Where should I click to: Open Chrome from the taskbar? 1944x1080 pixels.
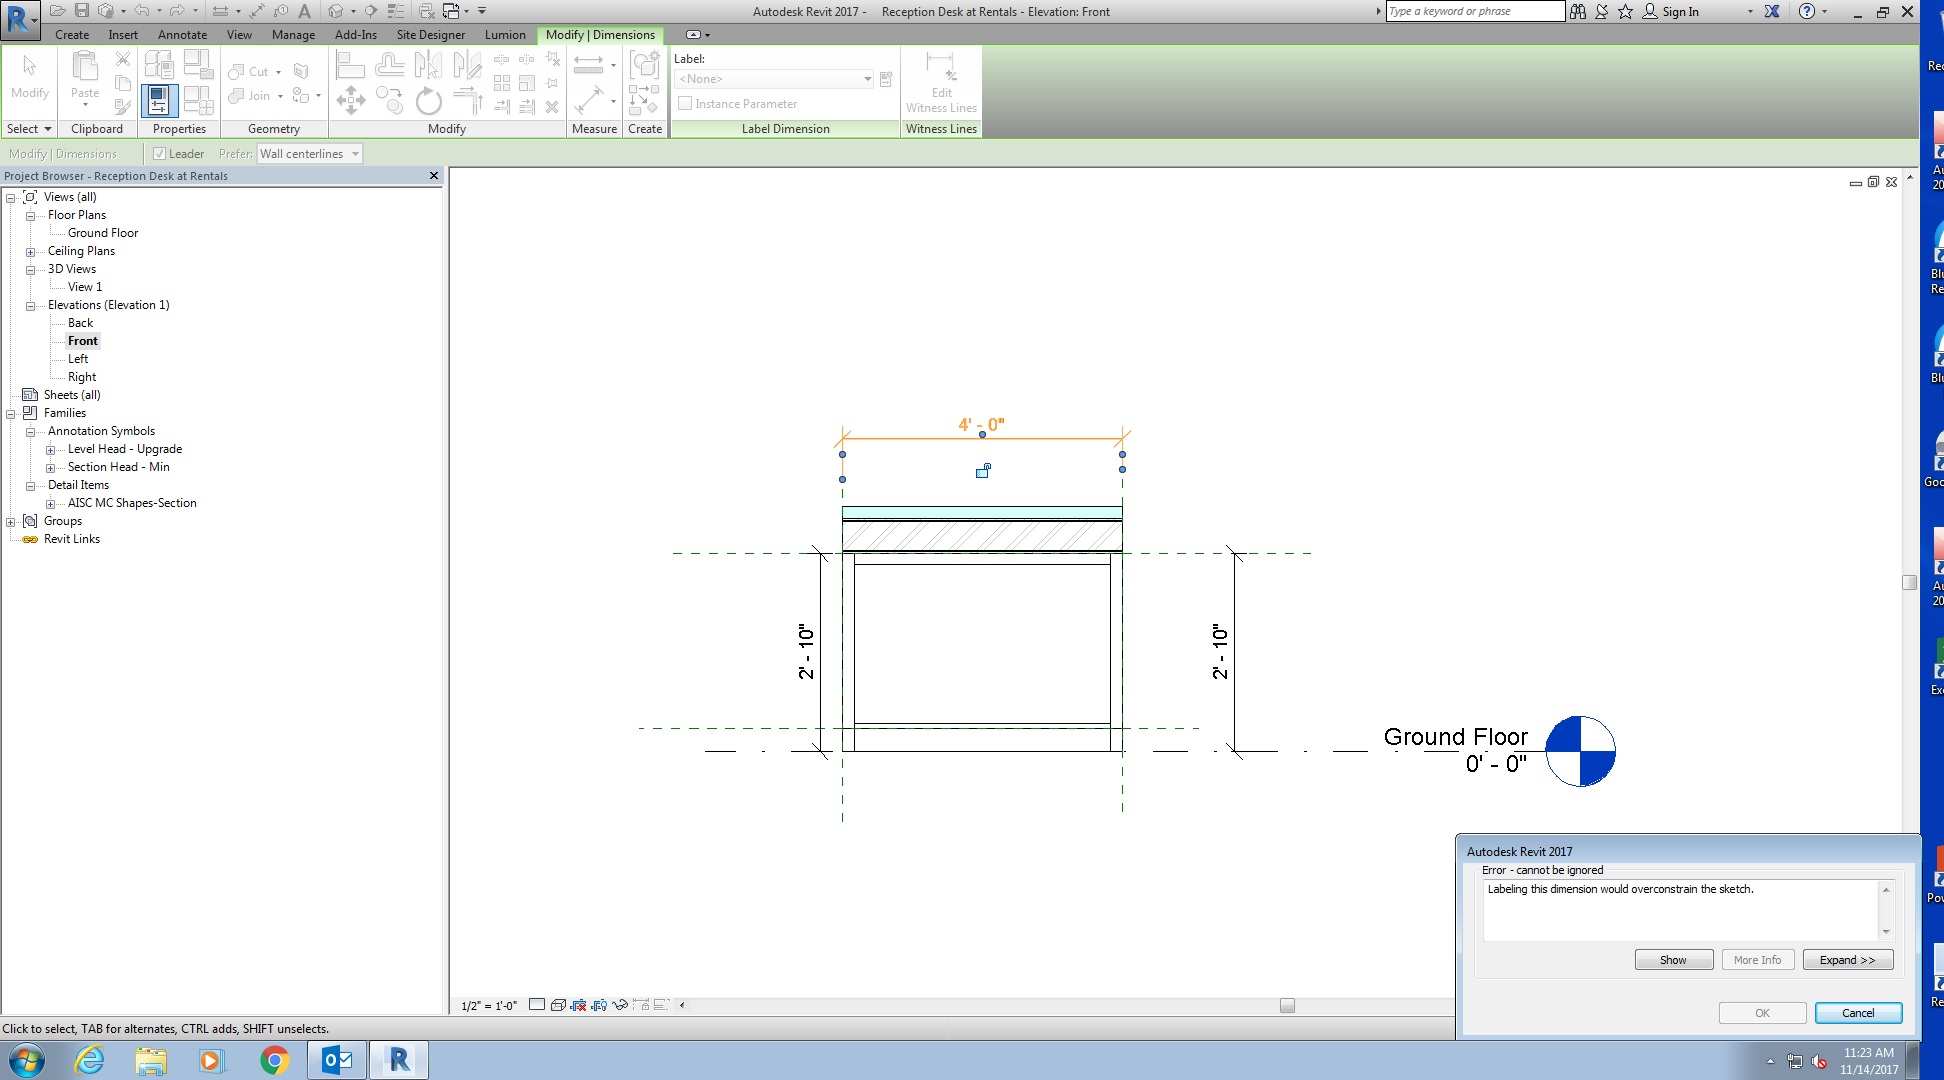(x=274, y=1060)
